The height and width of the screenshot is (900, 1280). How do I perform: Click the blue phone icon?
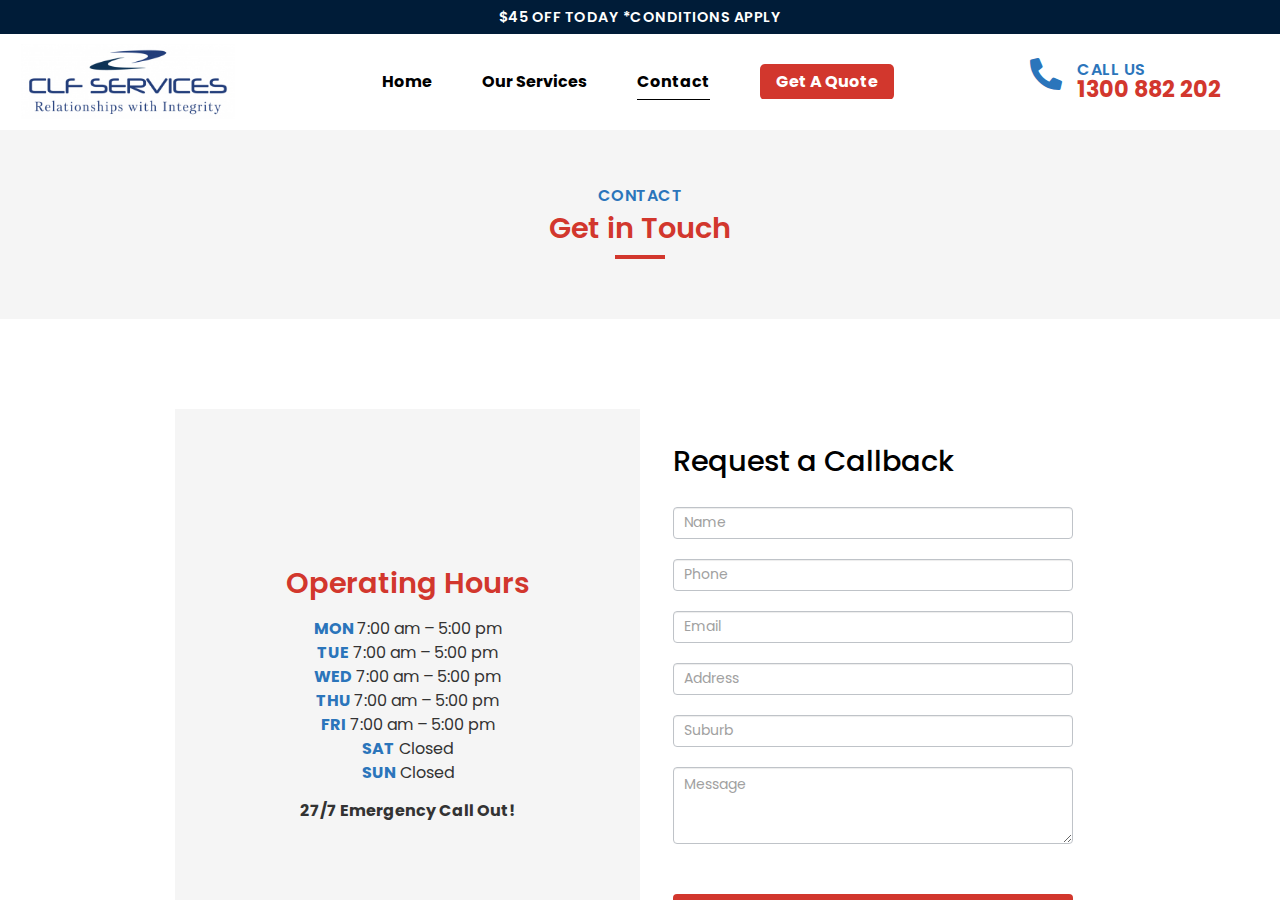pyautogui.click(x=1046, y=74)
